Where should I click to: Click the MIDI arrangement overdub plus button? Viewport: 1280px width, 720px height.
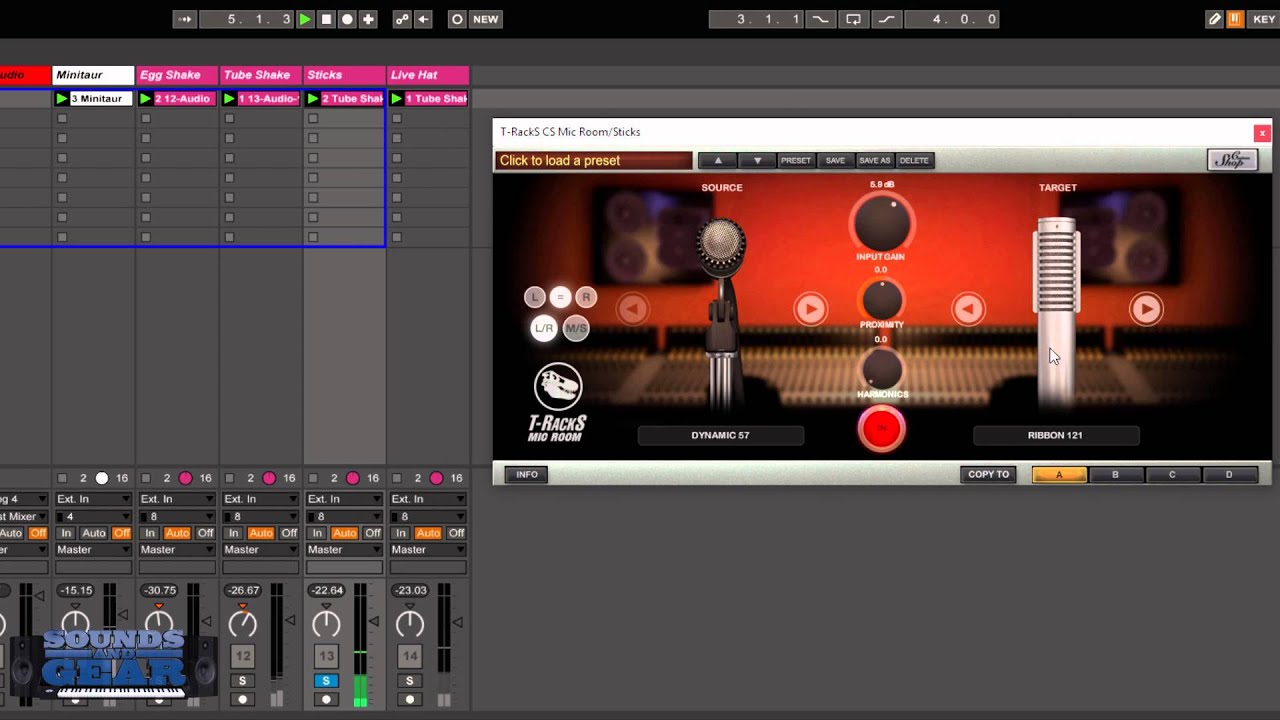coord(368,19)
